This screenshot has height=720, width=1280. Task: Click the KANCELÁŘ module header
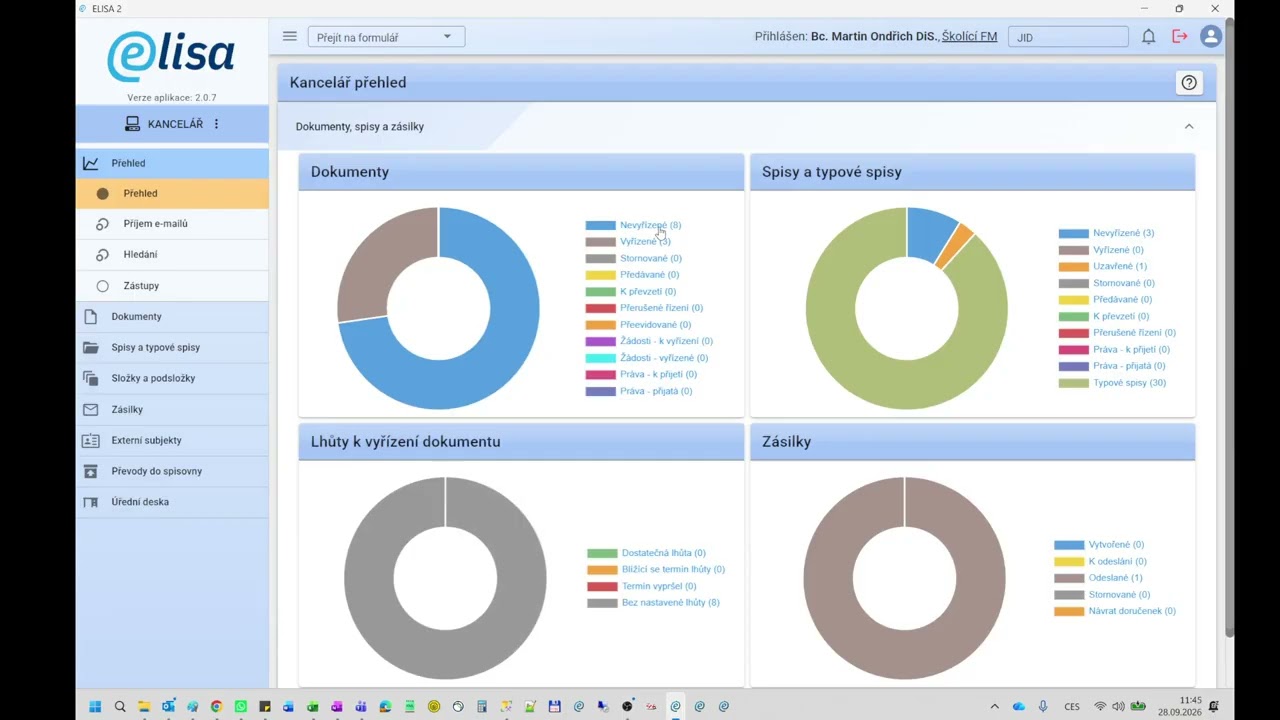coord(172,124)
